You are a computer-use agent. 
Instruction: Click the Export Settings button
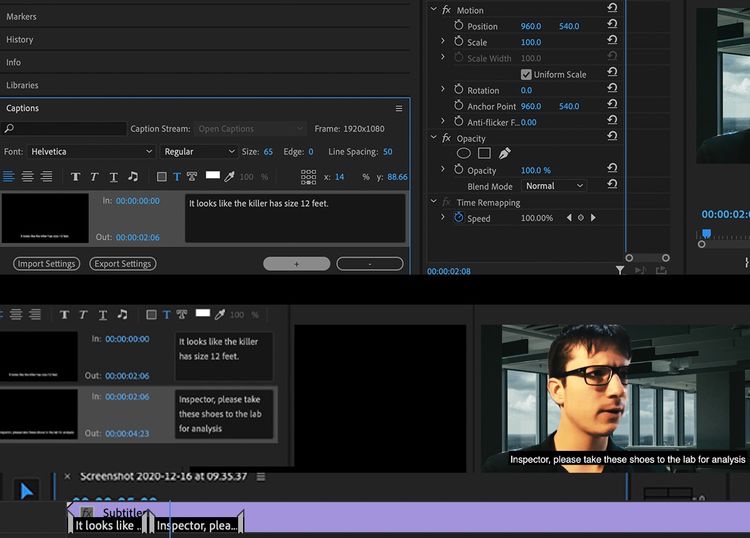[x=122, y=264]
